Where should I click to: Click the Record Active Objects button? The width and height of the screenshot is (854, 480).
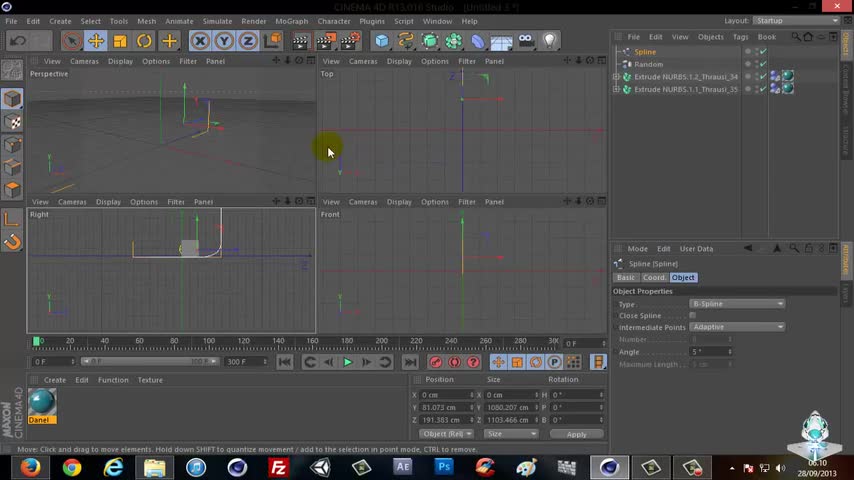(435, 362)
